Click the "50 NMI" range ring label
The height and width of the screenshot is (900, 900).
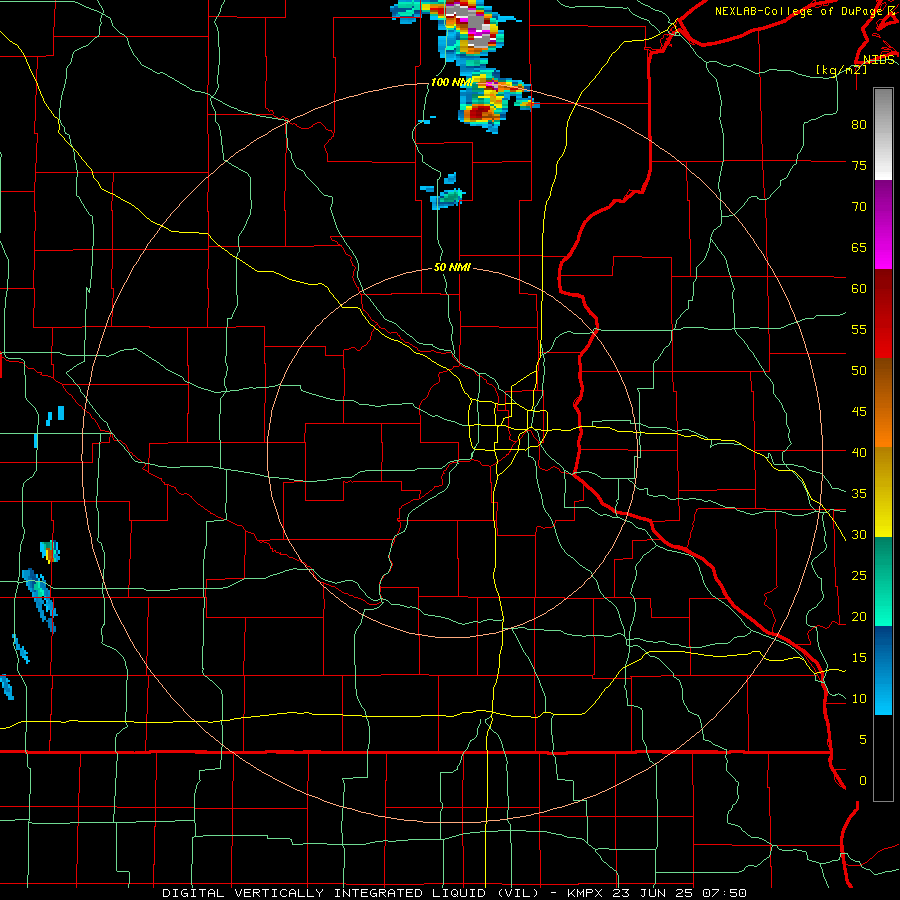452,267
